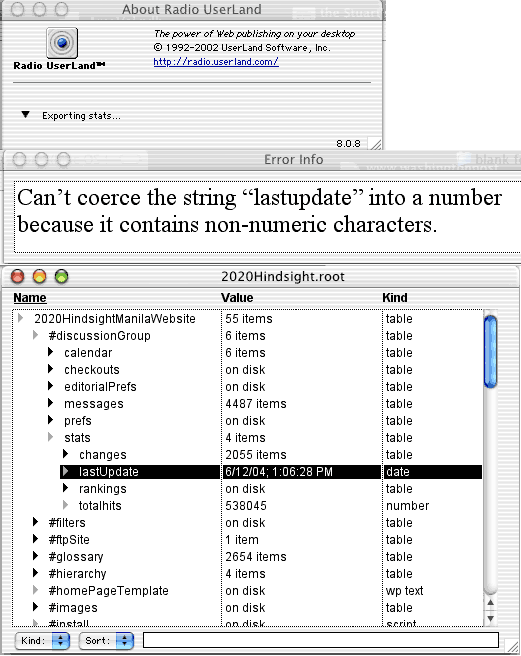Select the #ftpSite row name

point(69,539)
